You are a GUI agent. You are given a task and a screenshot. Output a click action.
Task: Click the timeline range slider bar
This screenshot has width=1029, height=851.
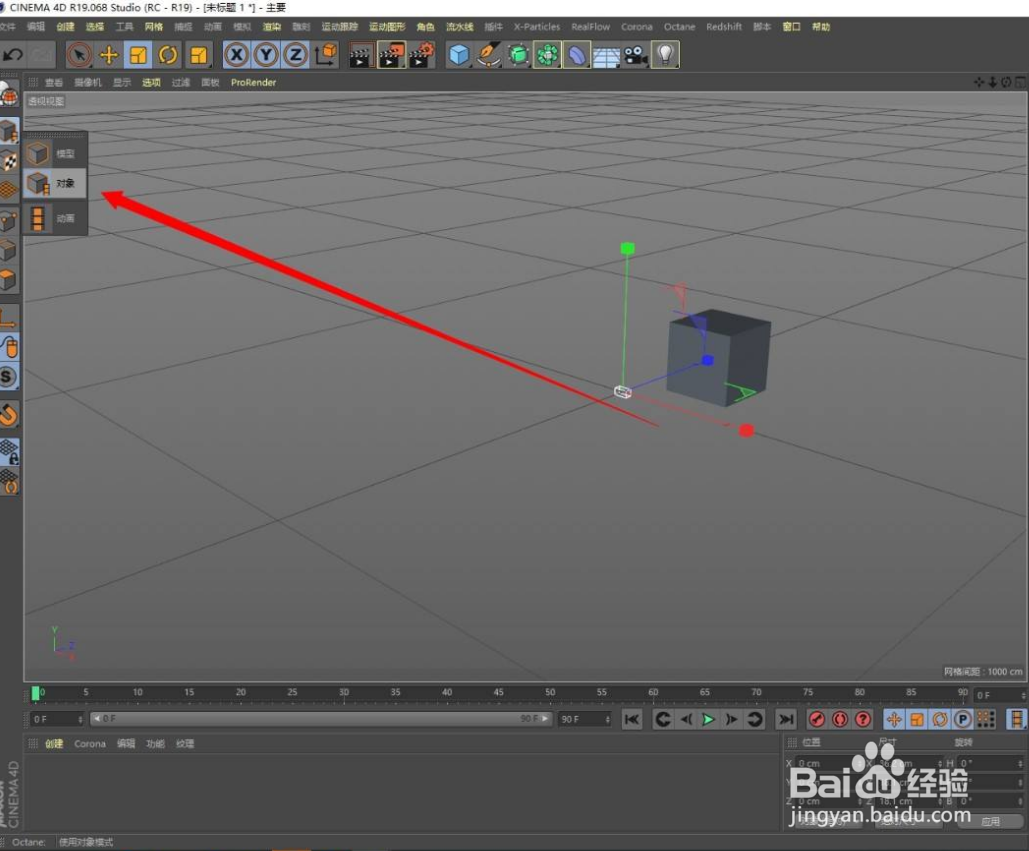322,719
